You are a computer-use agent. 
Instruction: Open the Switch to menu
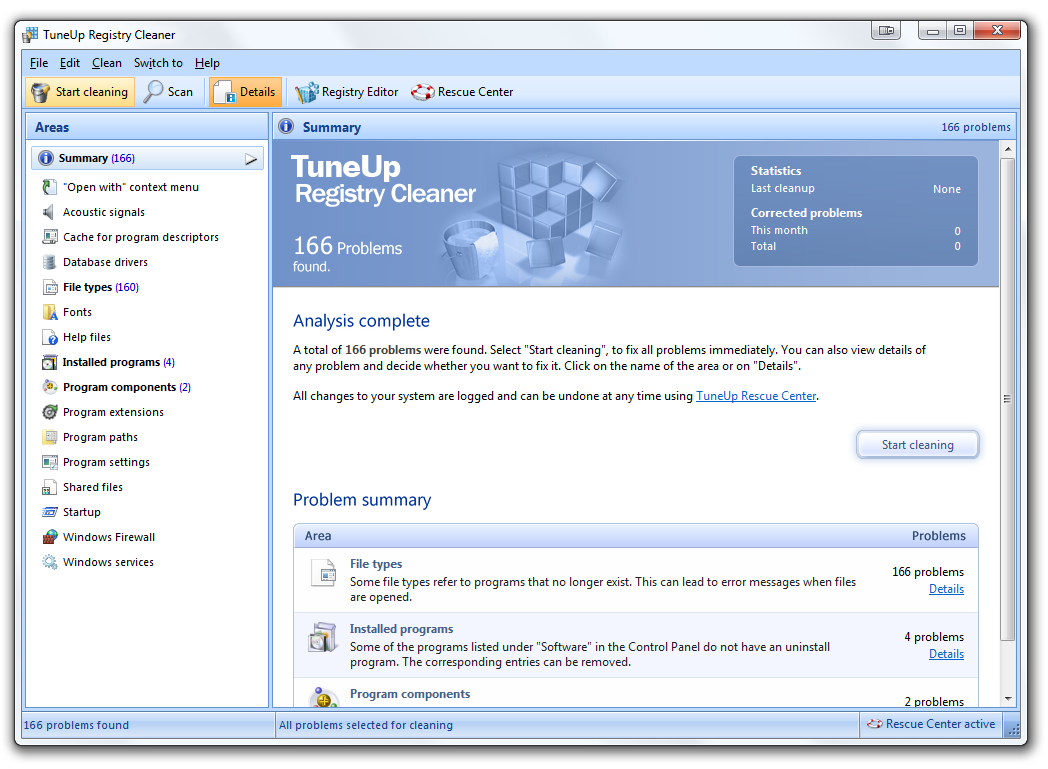[158, 63]
